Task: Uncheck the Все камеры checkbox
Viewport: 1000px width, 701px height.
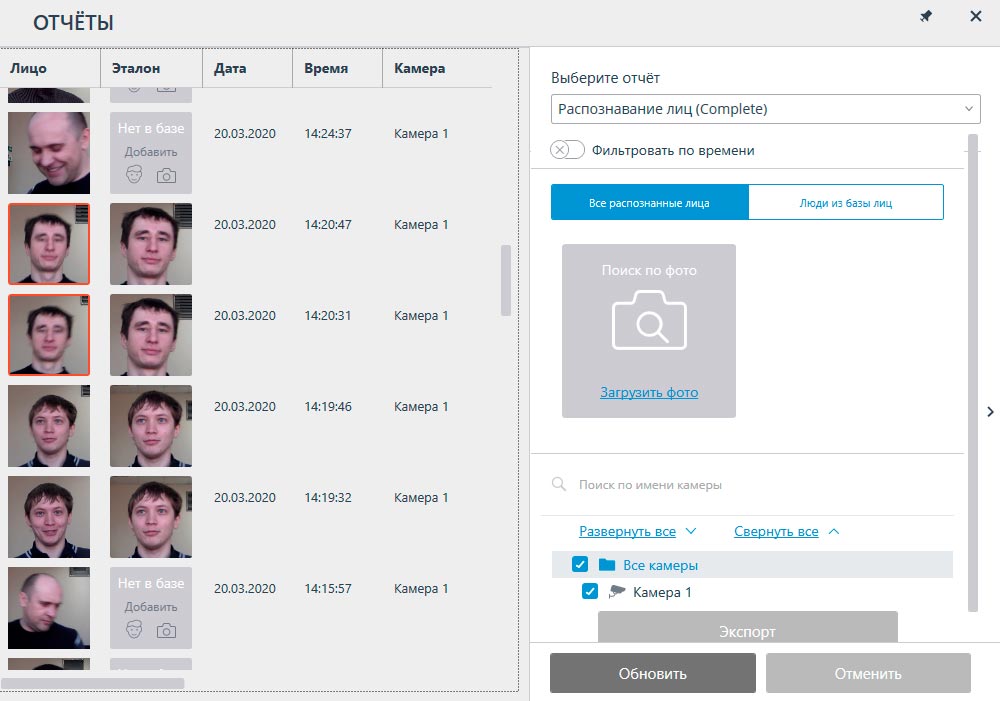Action: point(580,565)
